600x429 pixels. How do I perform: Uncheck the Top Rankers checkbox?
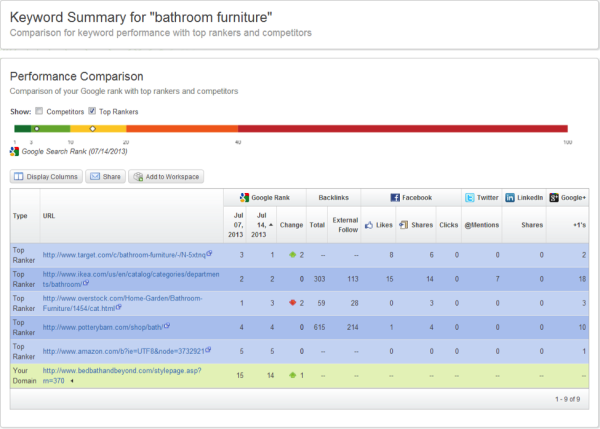click(x=92, y=111)
